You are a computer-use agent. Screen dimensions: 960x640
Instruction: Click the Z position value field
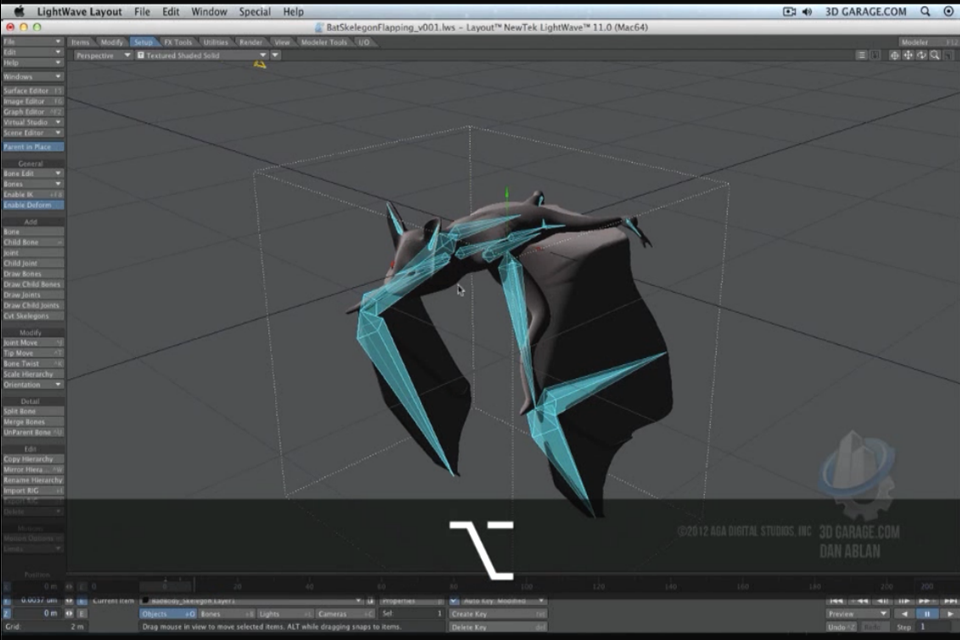36,613
